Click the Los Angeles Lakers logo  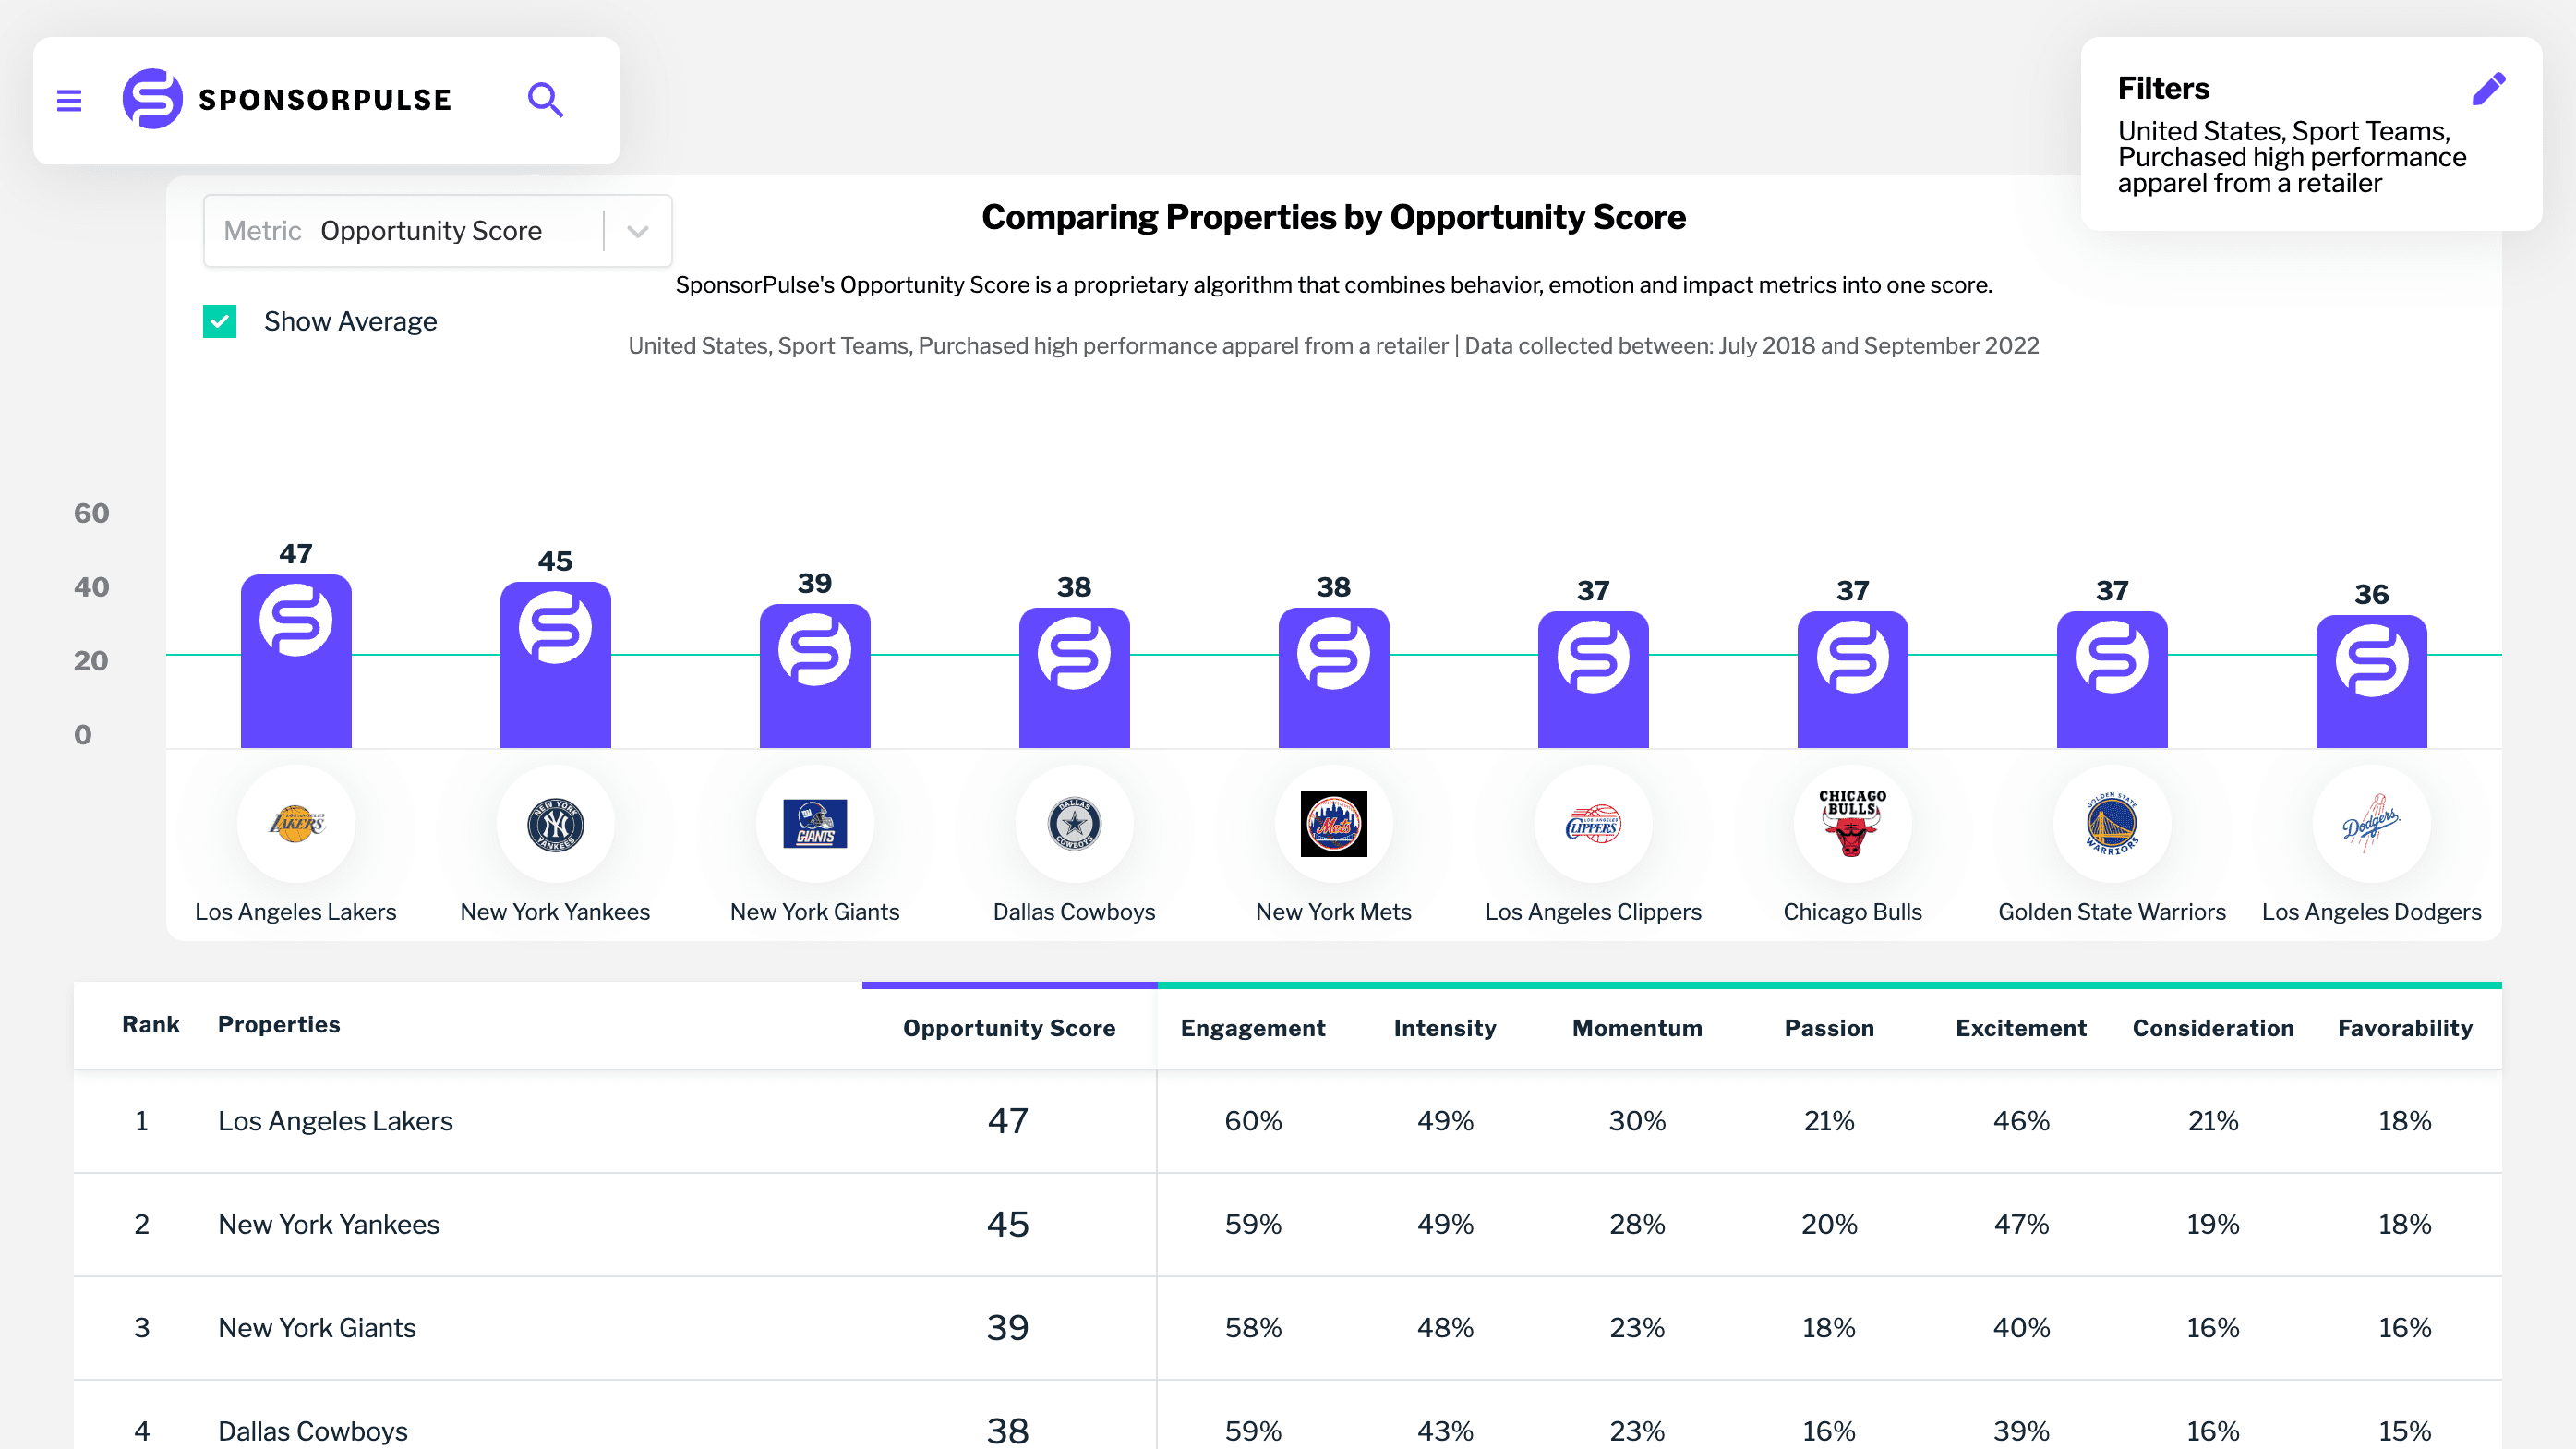296,824
